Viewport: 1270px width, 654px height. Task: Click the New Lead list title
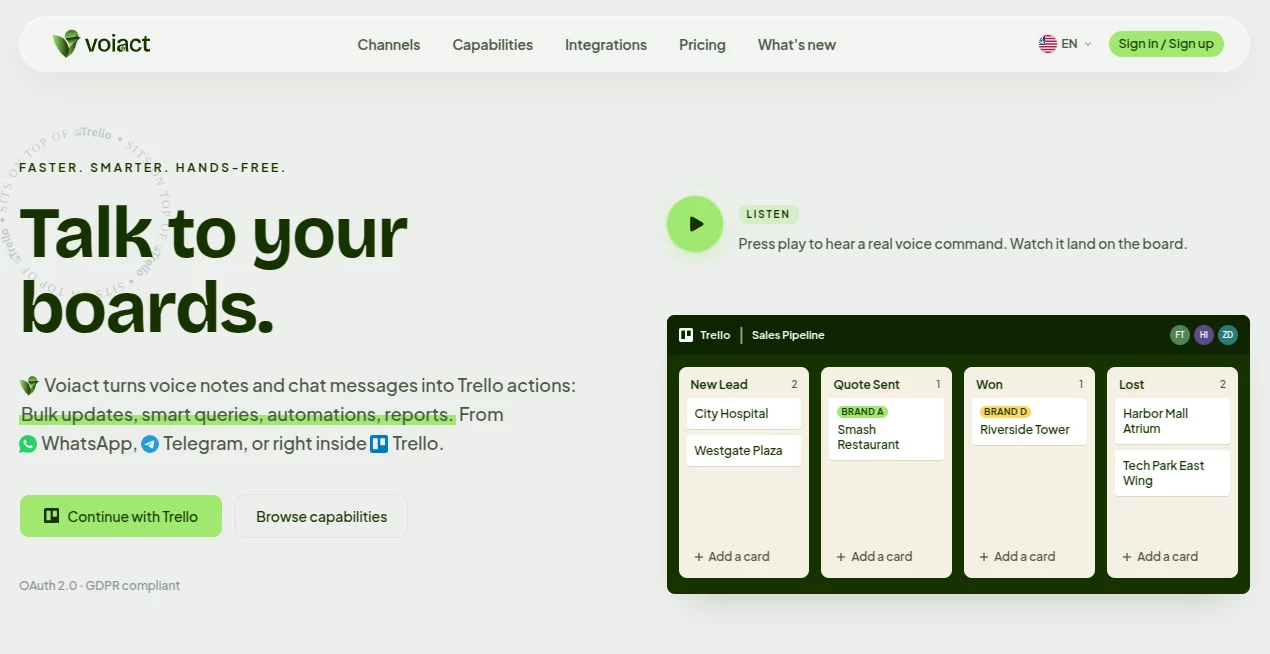click(719, 384)
